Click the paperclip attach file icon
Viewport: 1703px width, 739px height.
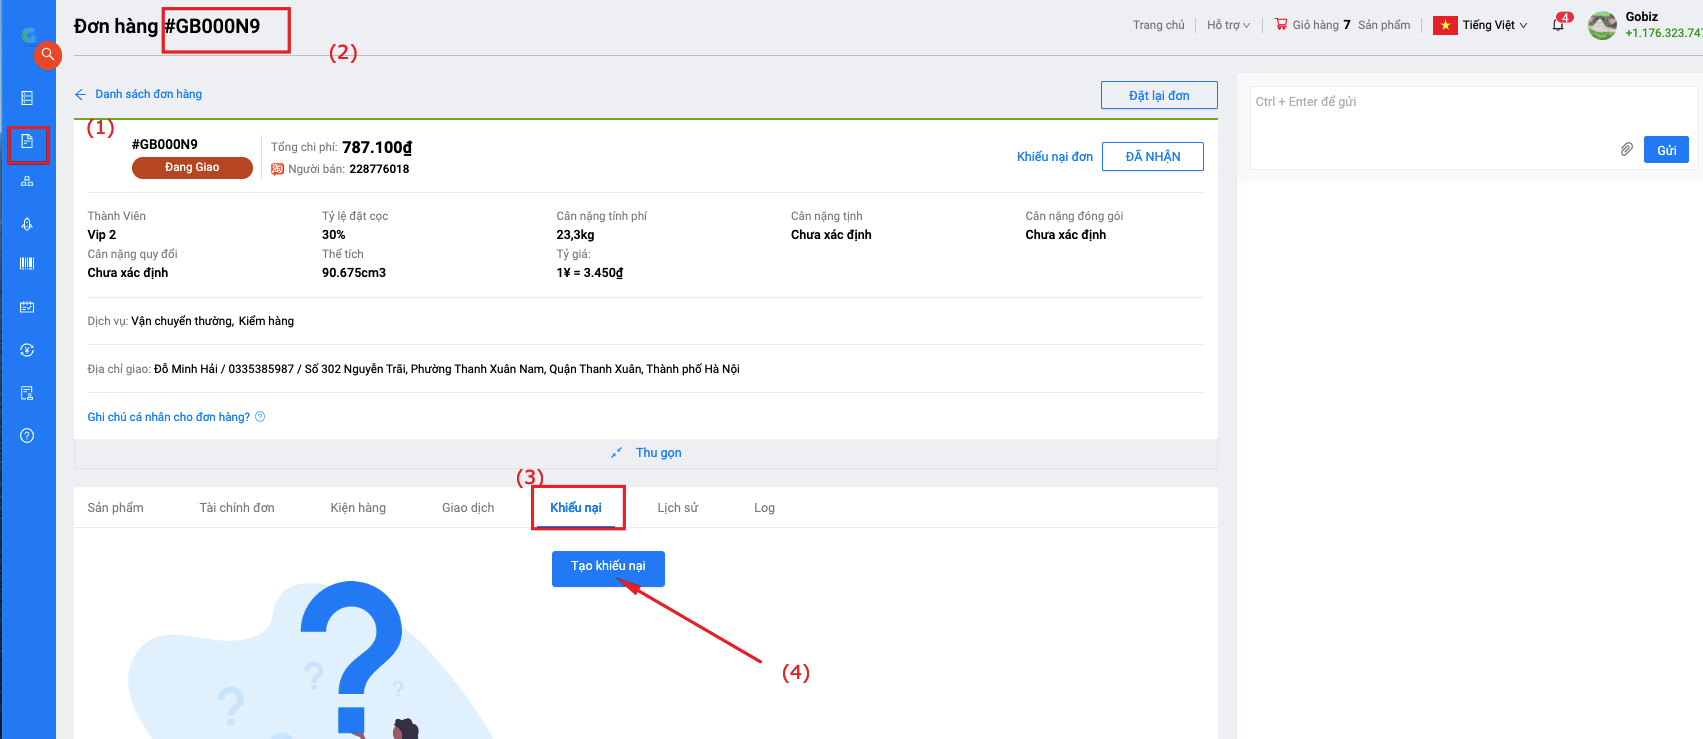point(1627,149)
